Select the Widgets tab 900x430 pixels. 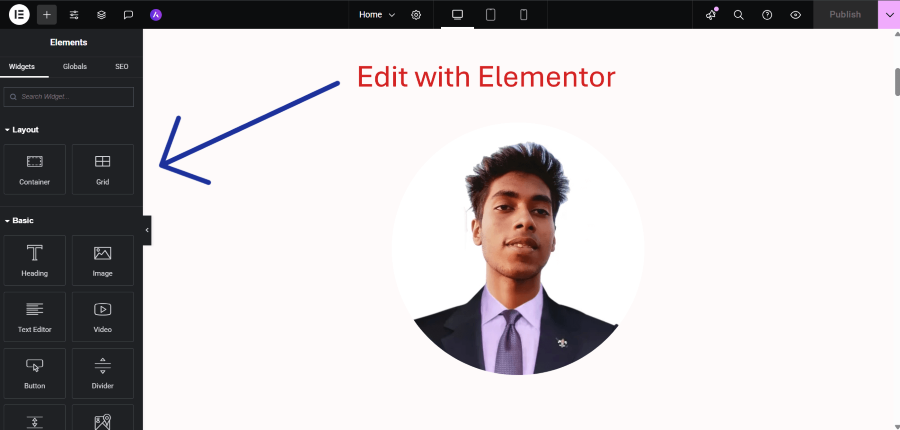[x=22, y=67]
